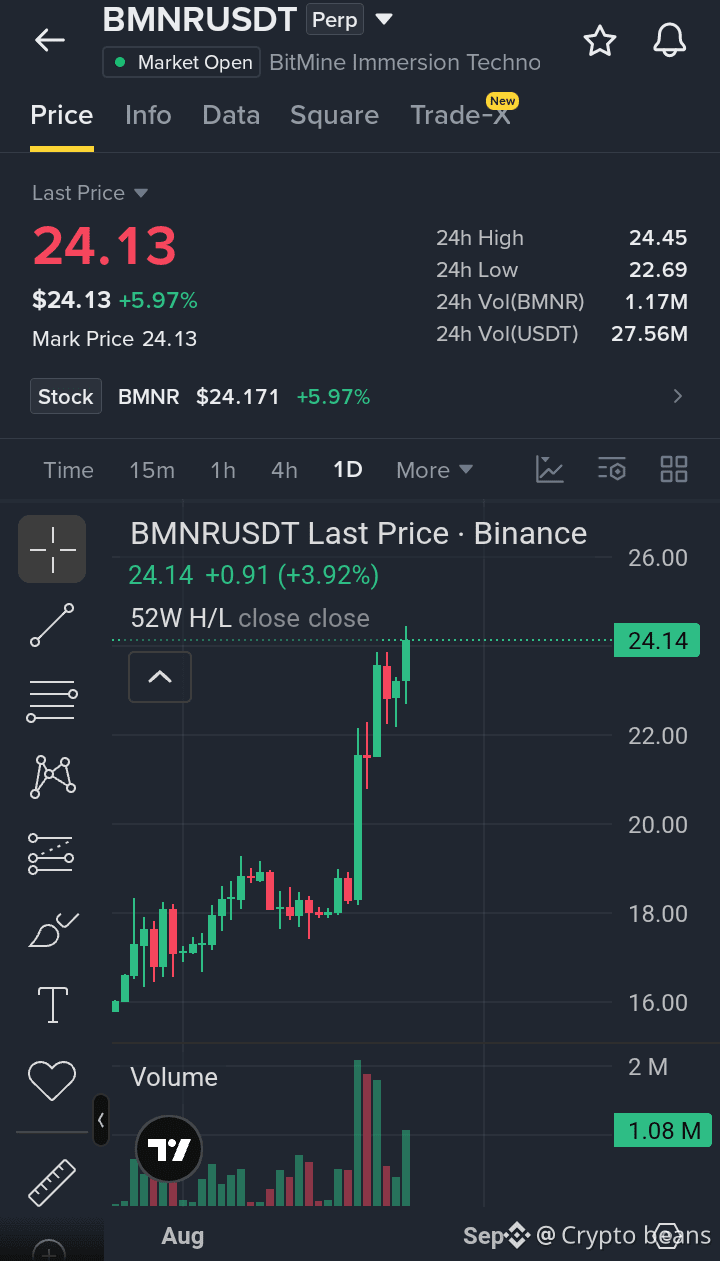Click the 24h Low value 22.69
Image resolution: width=720 pixels, height=1261 pixels.
(658, 270)
